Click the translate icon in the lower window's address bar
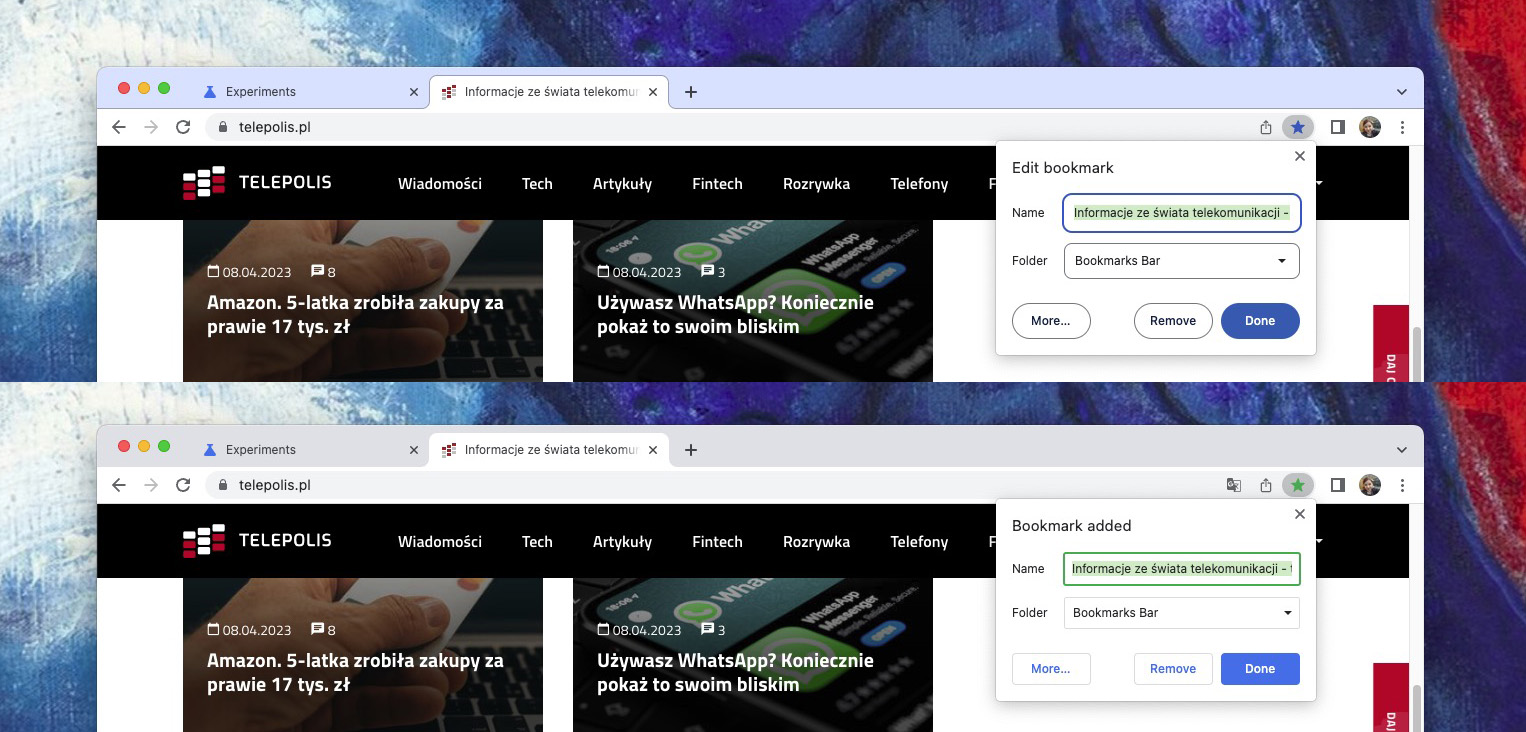 click(x=1234, y=485)
